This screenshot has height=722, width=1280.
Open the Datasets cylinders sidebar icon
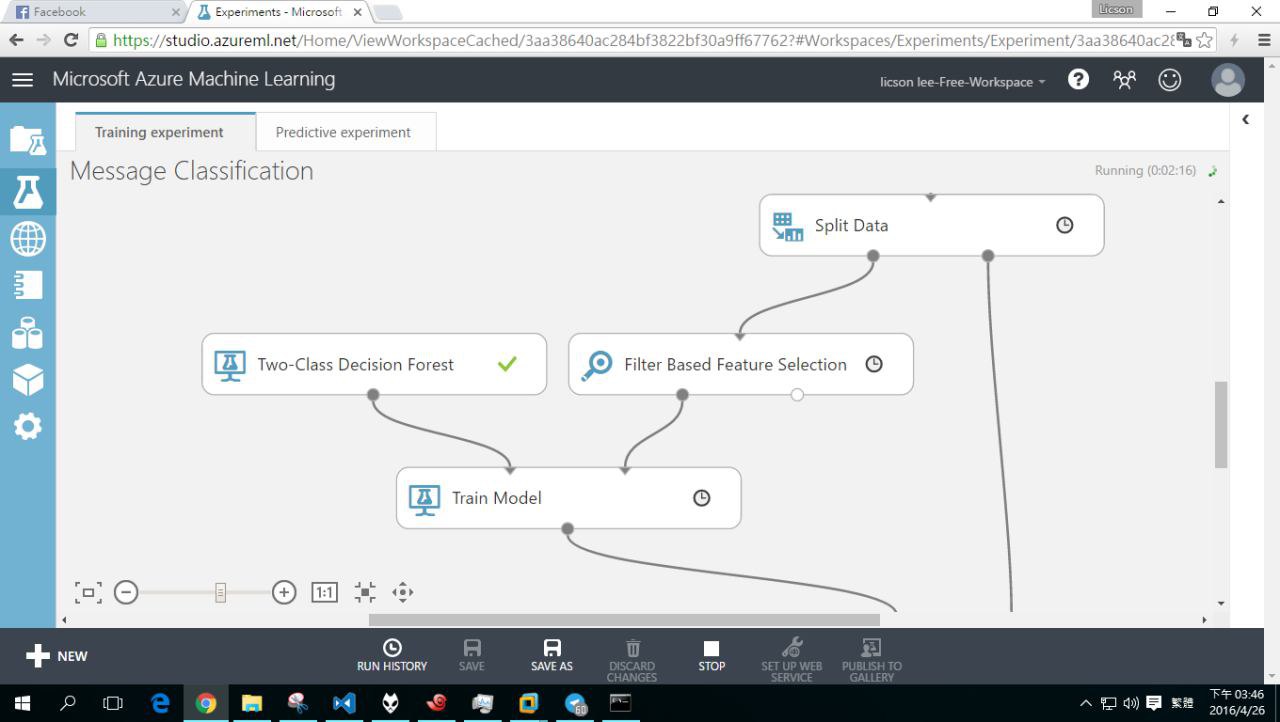click(28, 333)
